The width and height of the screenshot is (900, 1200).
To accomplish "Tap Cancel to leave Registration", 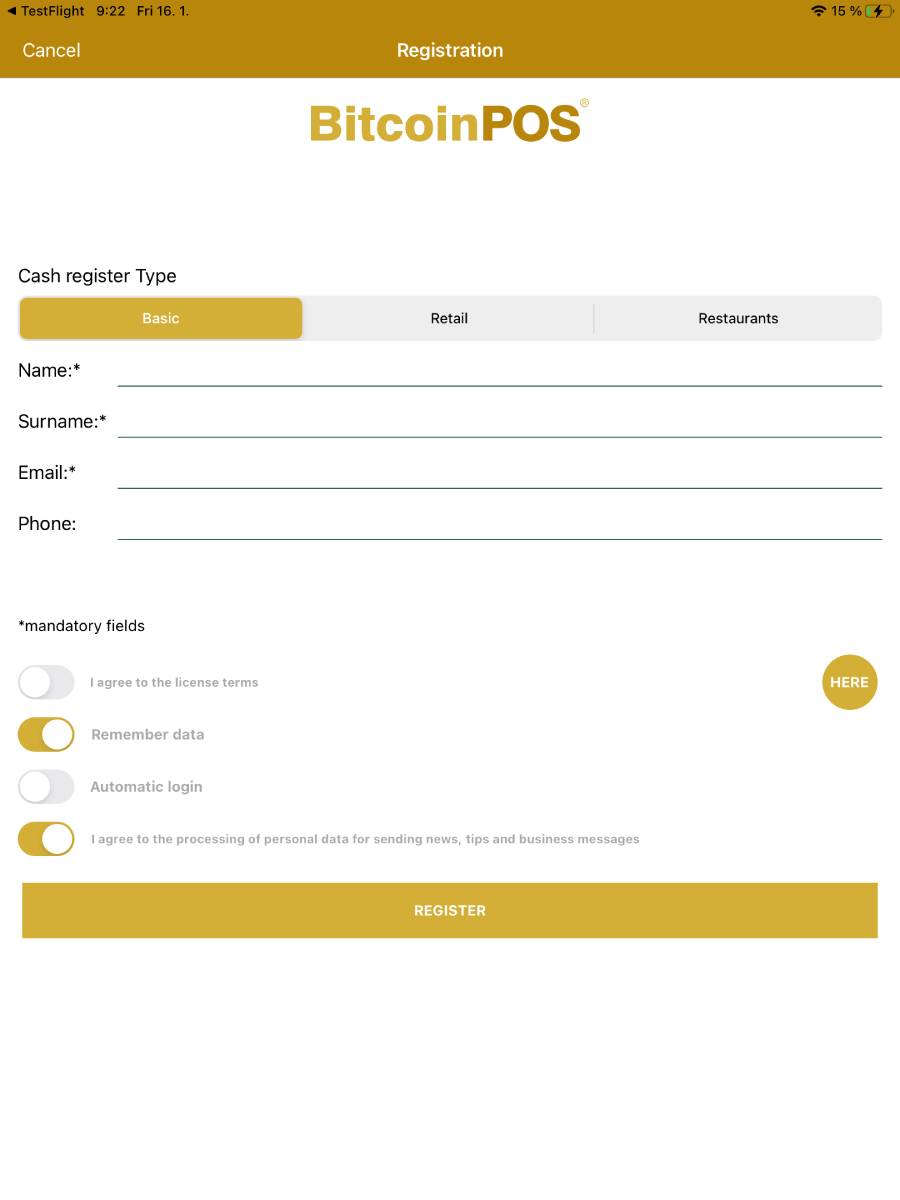I will coord(51,50).
